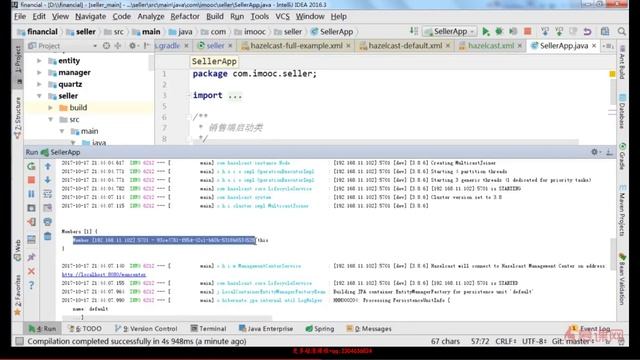Open 6: TODO tool window
This screenshot has width=640, height=360.
pyautogui.click(x=85, y=329)
